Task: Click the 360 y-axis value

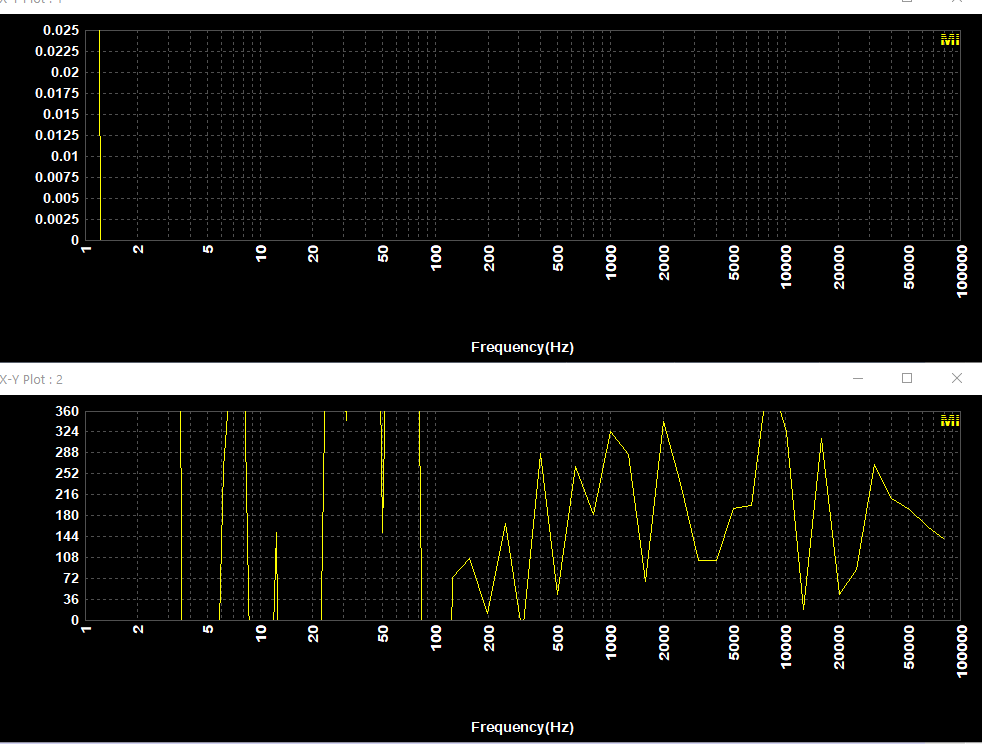Action: point(67,411)
